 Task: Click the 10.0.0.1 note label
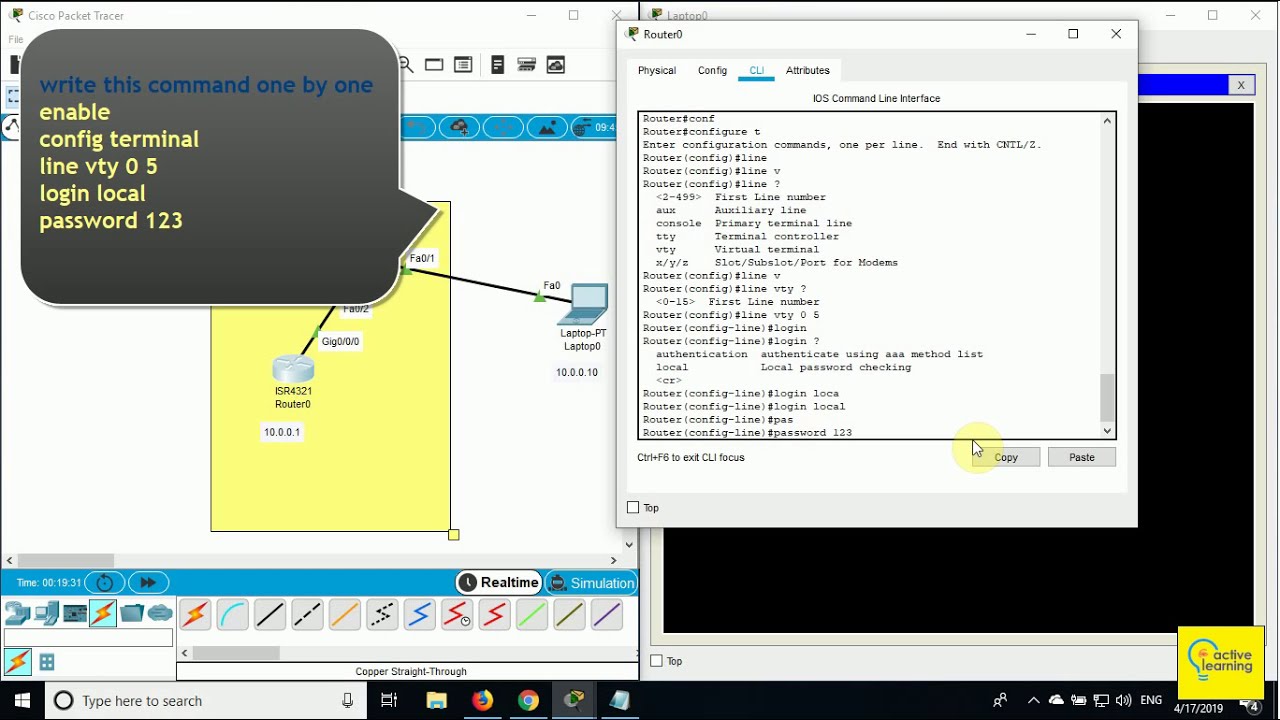(282, 432)
